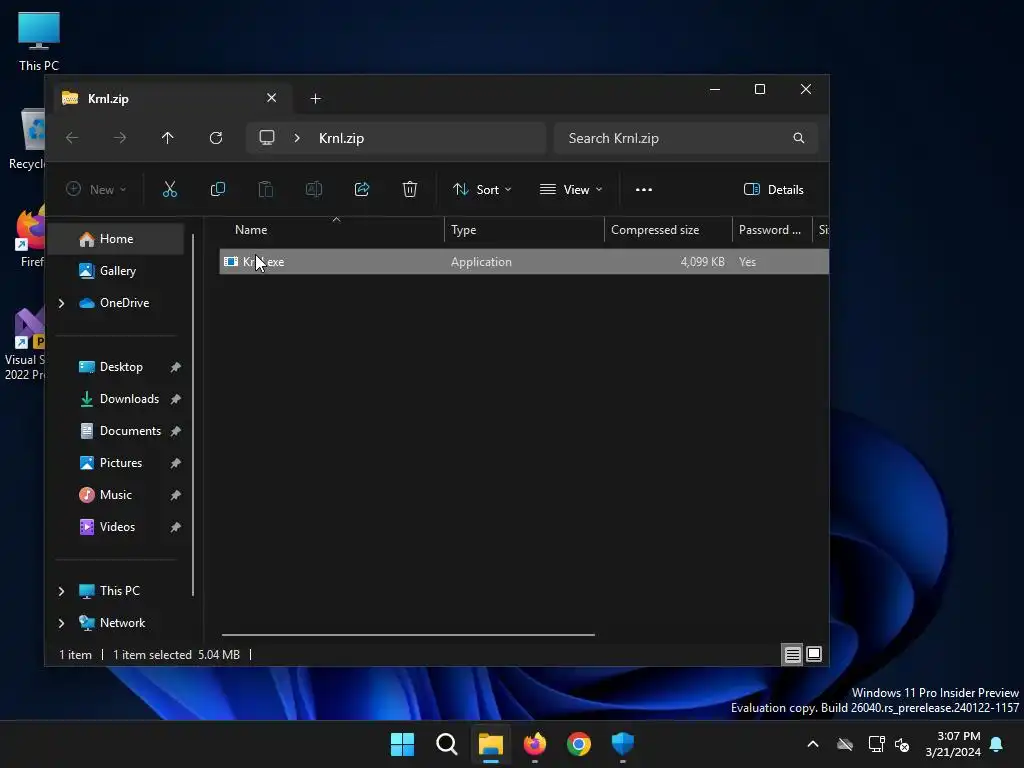
Task: Open Gallery in navigation pane
Action: [x=116, y=271]
